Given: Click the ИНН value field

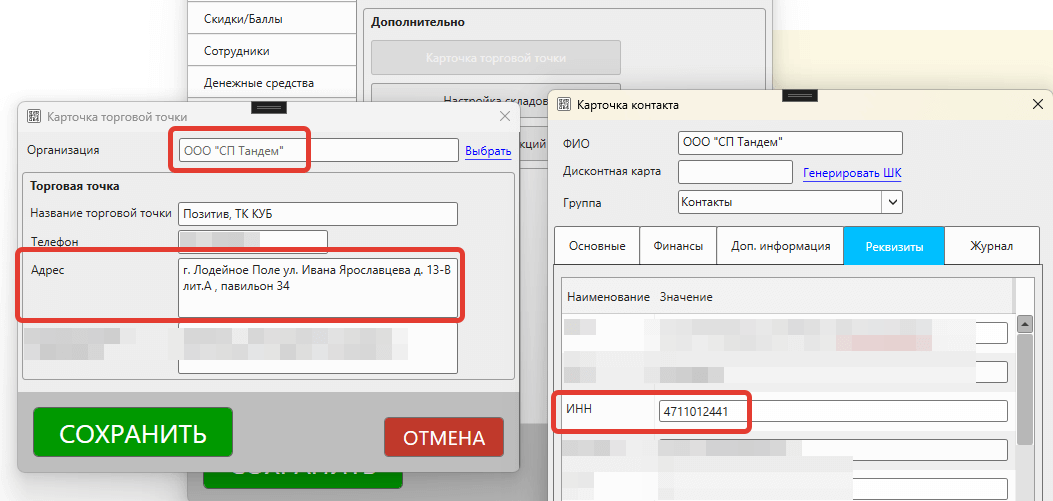Looking at the screenshot, I should [x=832, y=411].
